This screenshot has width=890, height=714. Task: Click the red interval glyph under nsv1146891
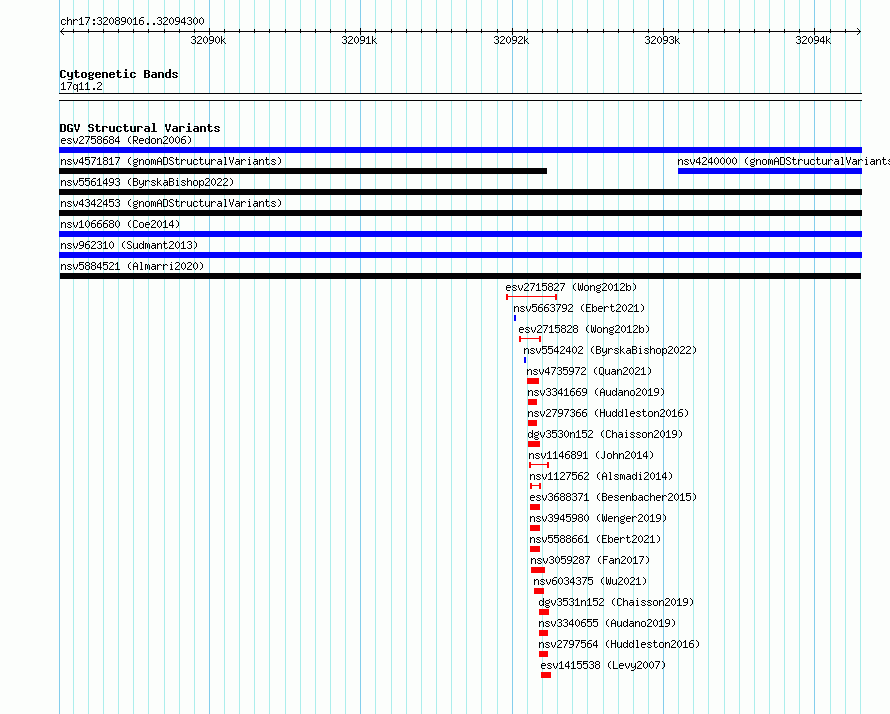[539, 465]
